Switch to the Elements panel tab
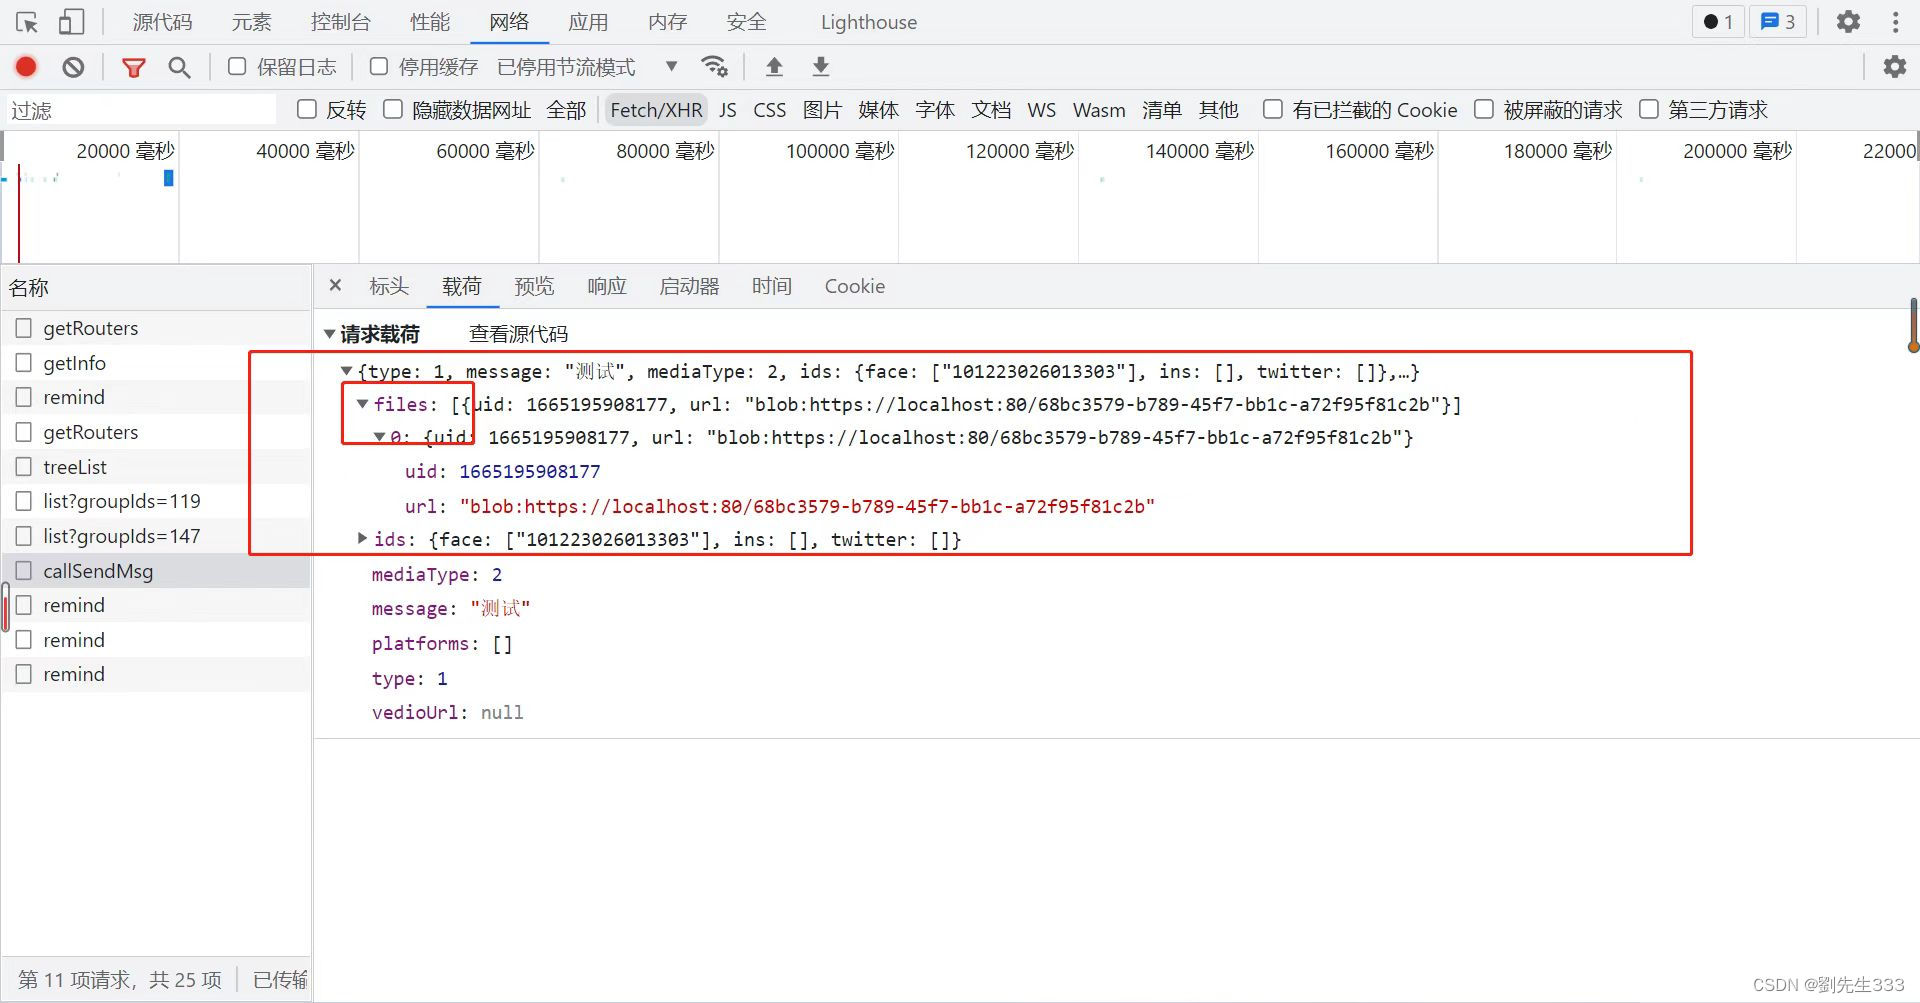The image size is (1920, 1003). click(x=251, y=22)
